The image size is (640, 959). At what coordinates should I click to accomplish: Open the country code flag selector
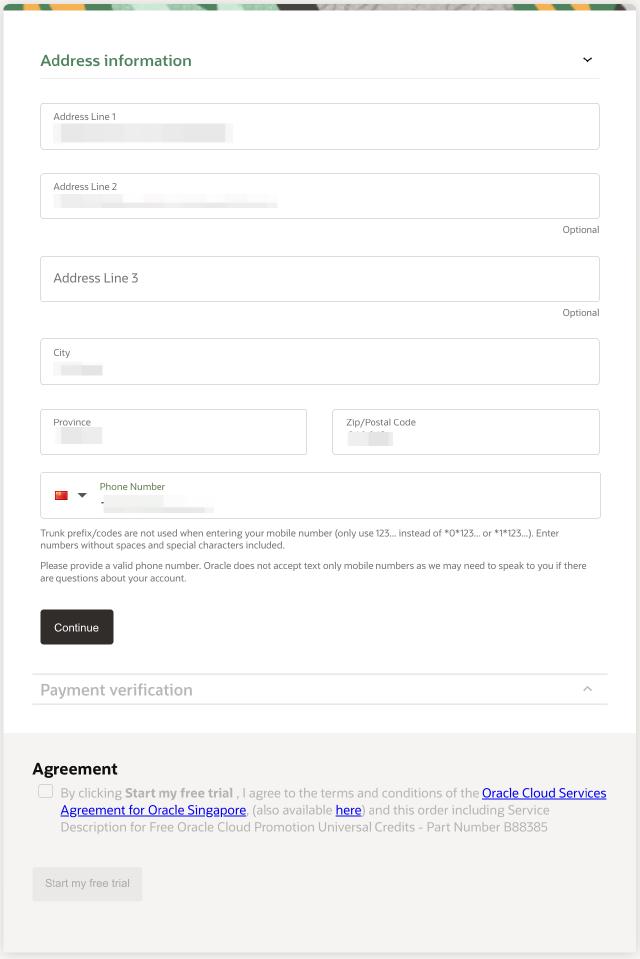[60, 494]
